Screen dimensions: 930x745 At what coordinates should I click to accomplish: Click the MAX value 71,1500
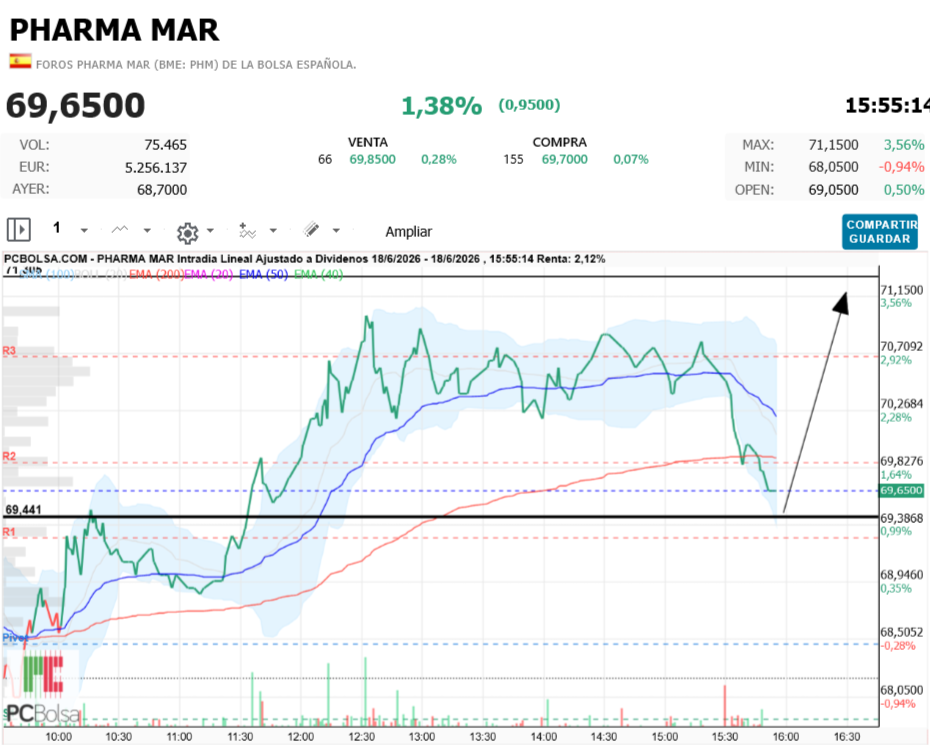pyautogui.click(x=833, y=145)
